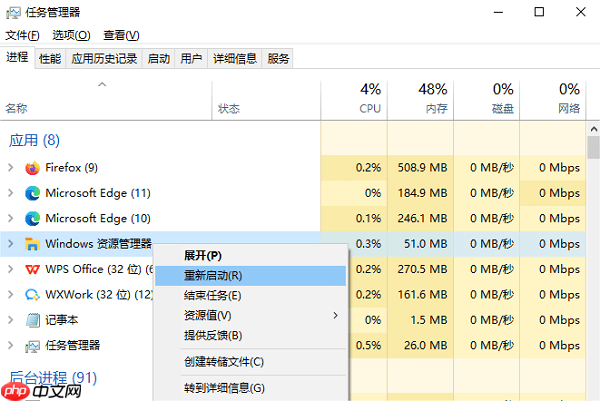Expand the Firefox (9) process group
The height and width of the screenshot is (401, 600).
pos(11,167)
